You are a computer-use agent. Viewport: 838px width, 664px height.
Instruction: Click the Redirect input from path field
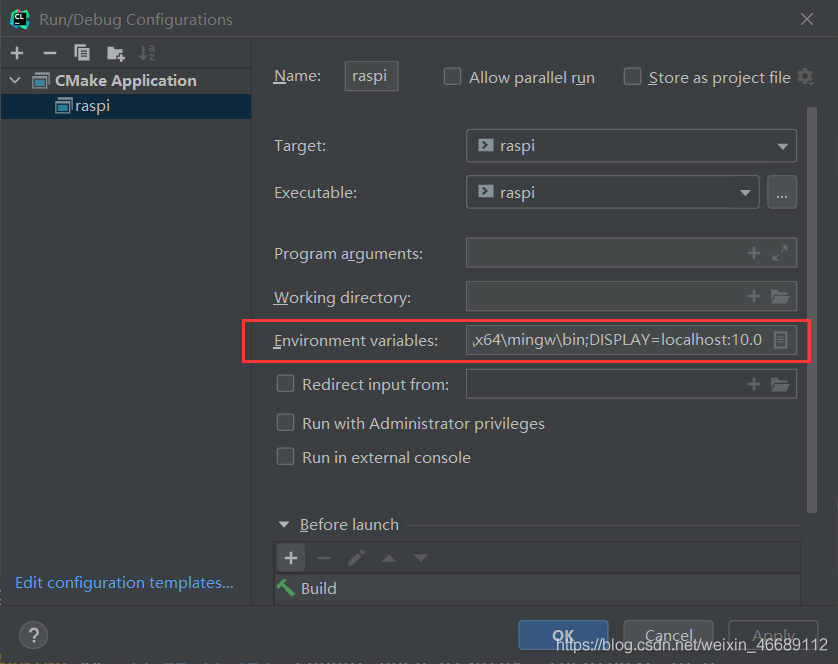(631, 384)
